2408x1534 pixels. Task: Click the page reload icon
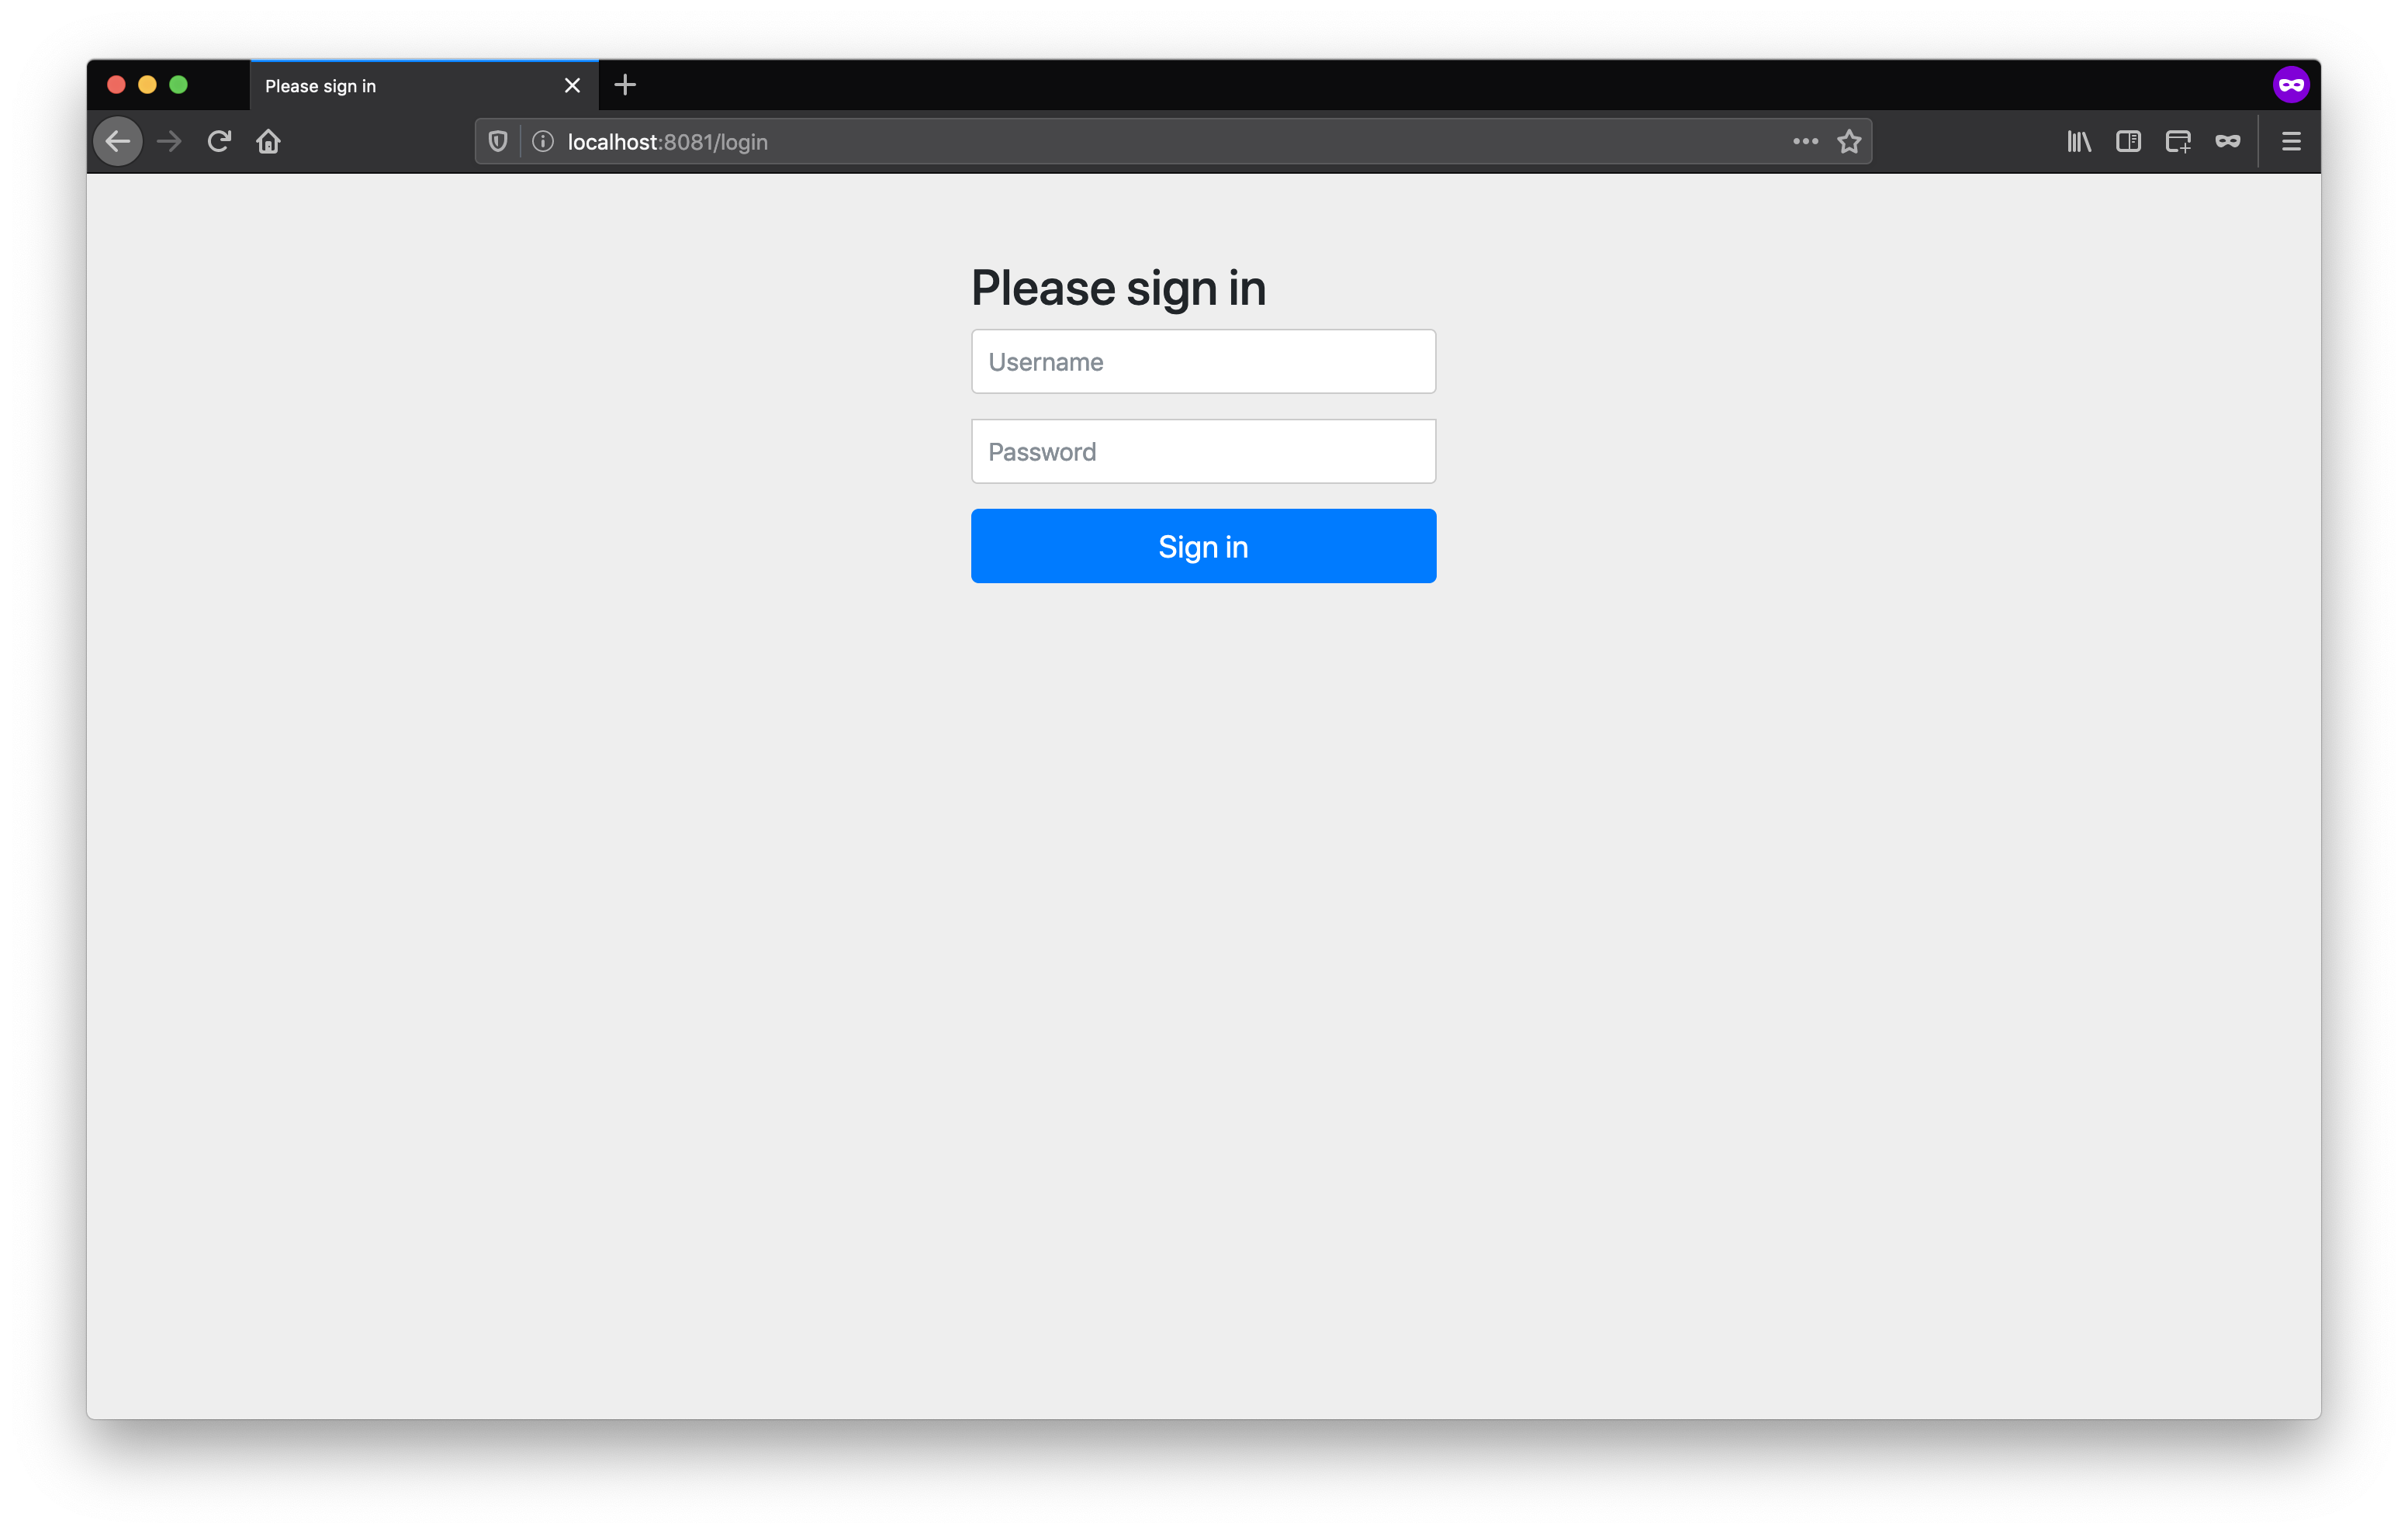218,140
